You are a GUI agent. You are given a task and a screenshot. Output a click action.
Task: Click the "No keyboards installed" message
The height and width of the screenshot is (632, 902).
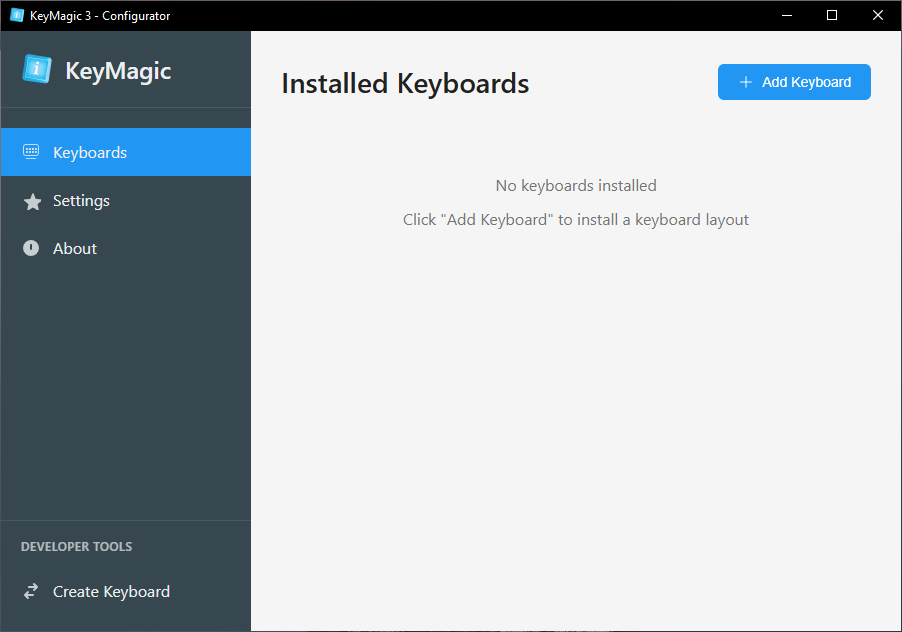[x=576, y=186]
